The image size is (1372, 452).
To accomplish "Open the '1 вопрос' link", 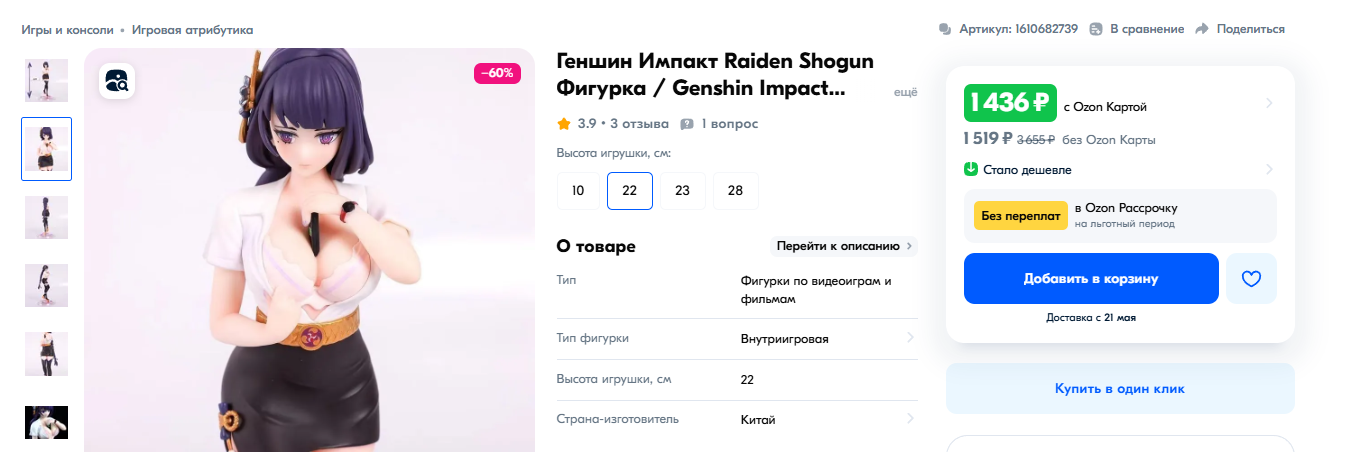I will click(730, 124).
